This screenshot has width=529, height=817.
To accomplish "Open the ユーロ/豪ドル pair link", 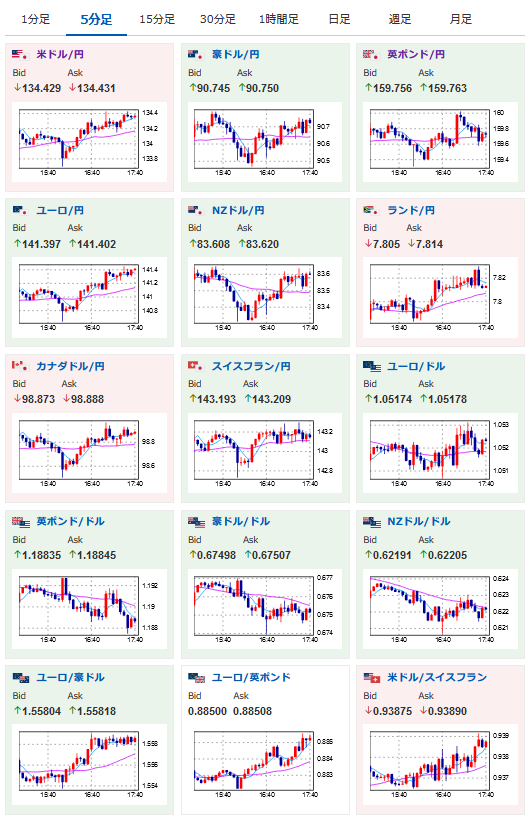I will point(70,677).
